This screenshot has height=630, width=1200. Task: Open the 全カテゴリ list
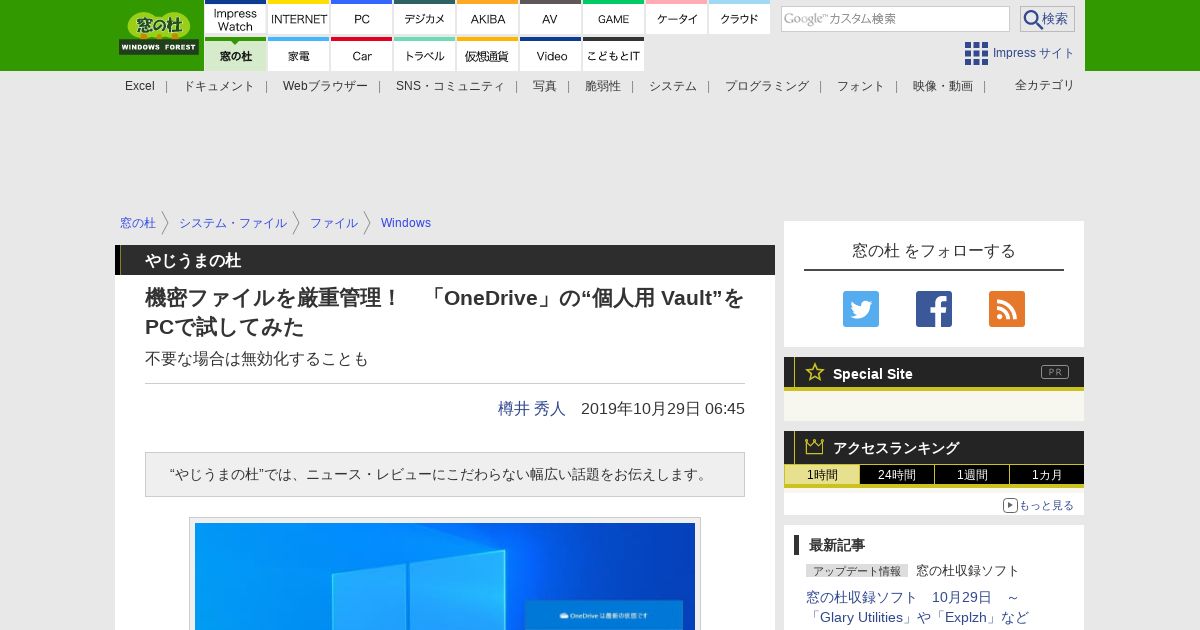pos(1045,85)
